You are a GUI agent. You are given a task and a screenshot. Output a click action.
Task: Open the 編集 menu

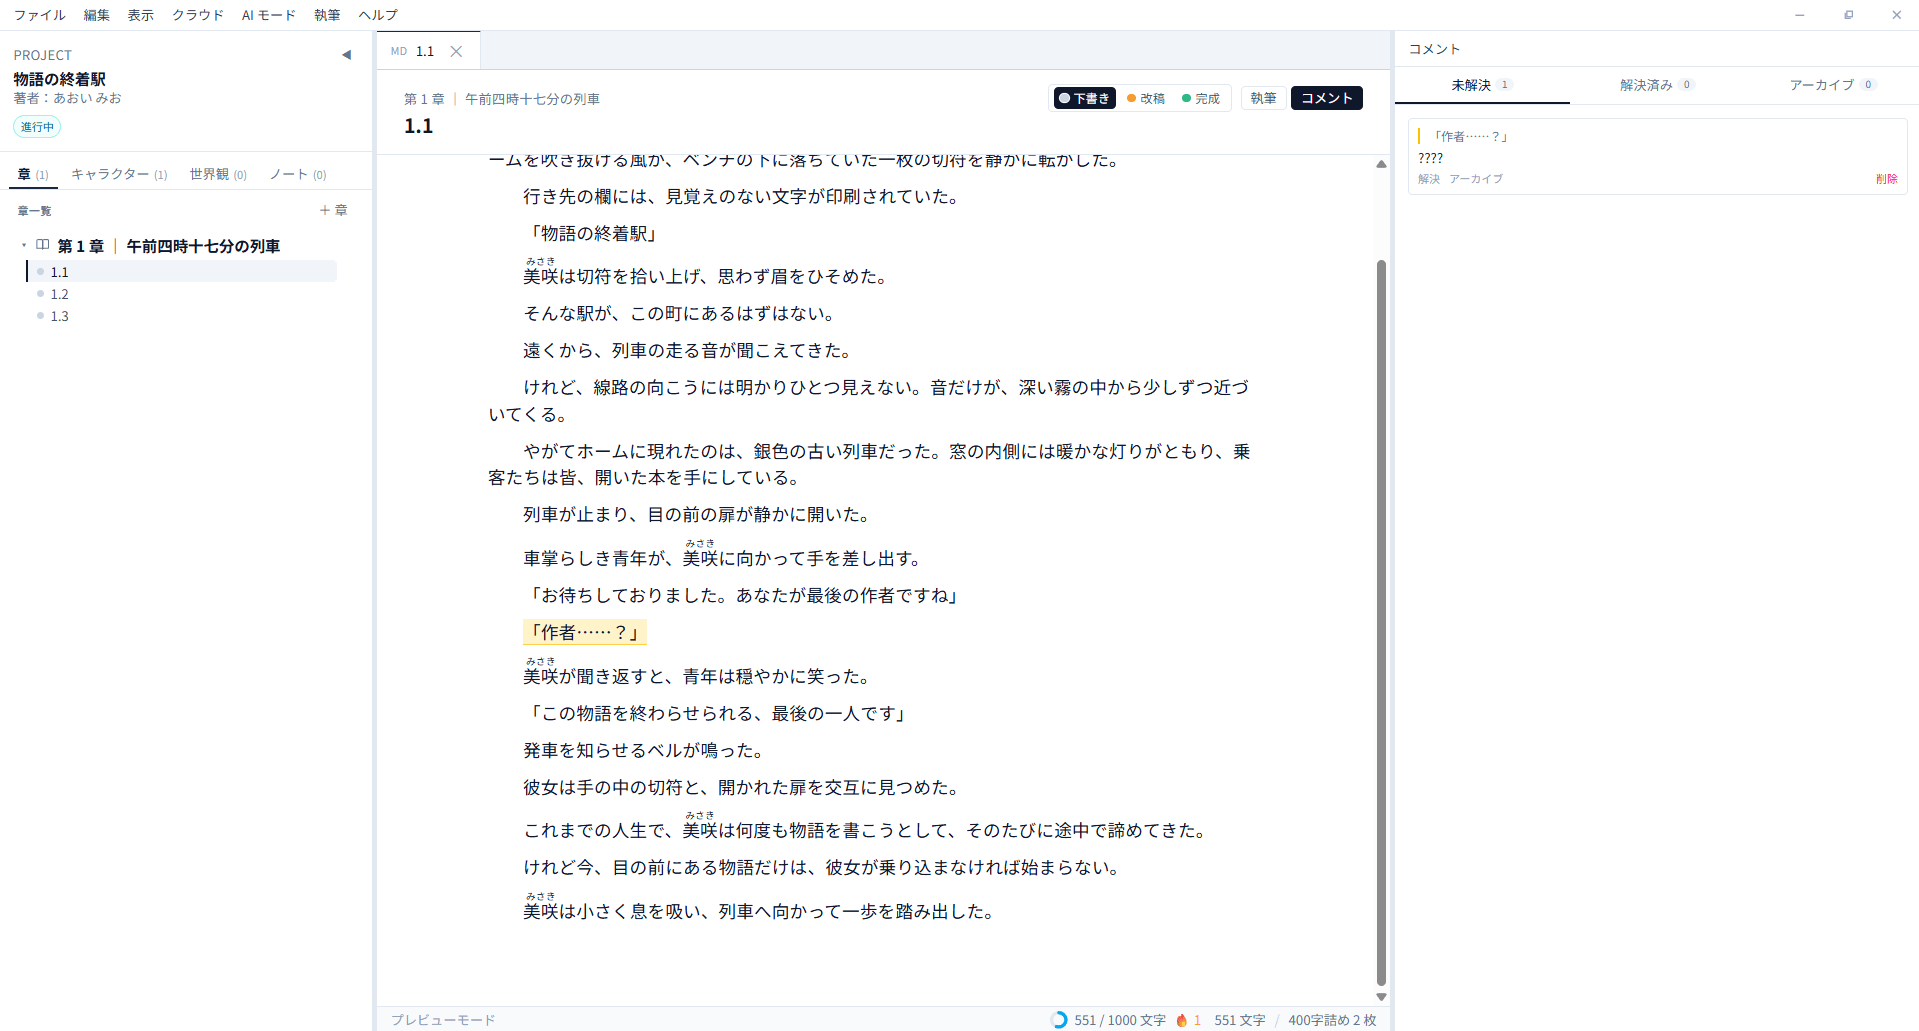pos(97,15)
